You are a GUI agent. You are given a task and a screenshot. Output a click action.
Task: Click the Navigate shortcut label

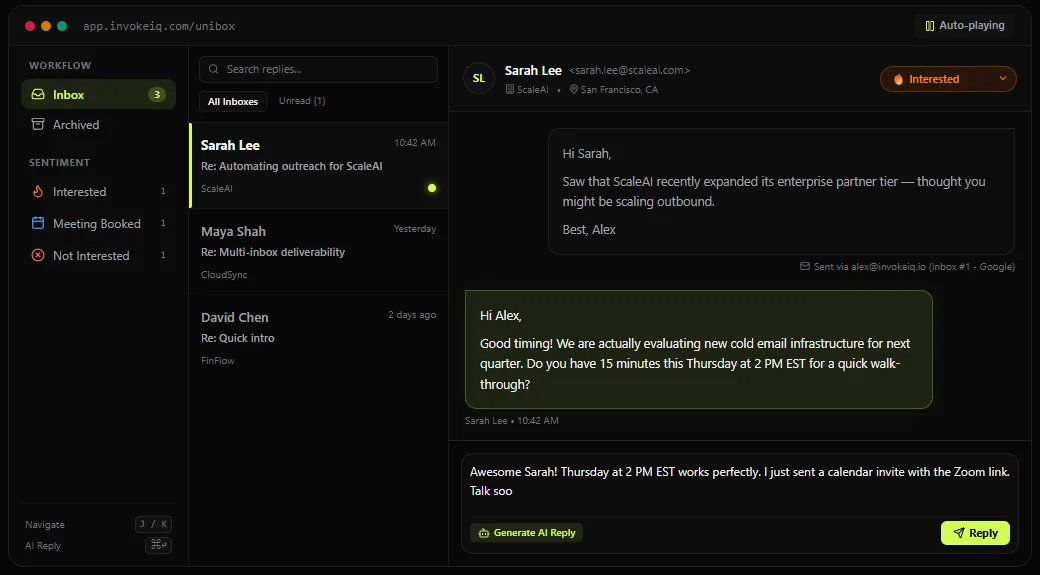click(45, 525)
